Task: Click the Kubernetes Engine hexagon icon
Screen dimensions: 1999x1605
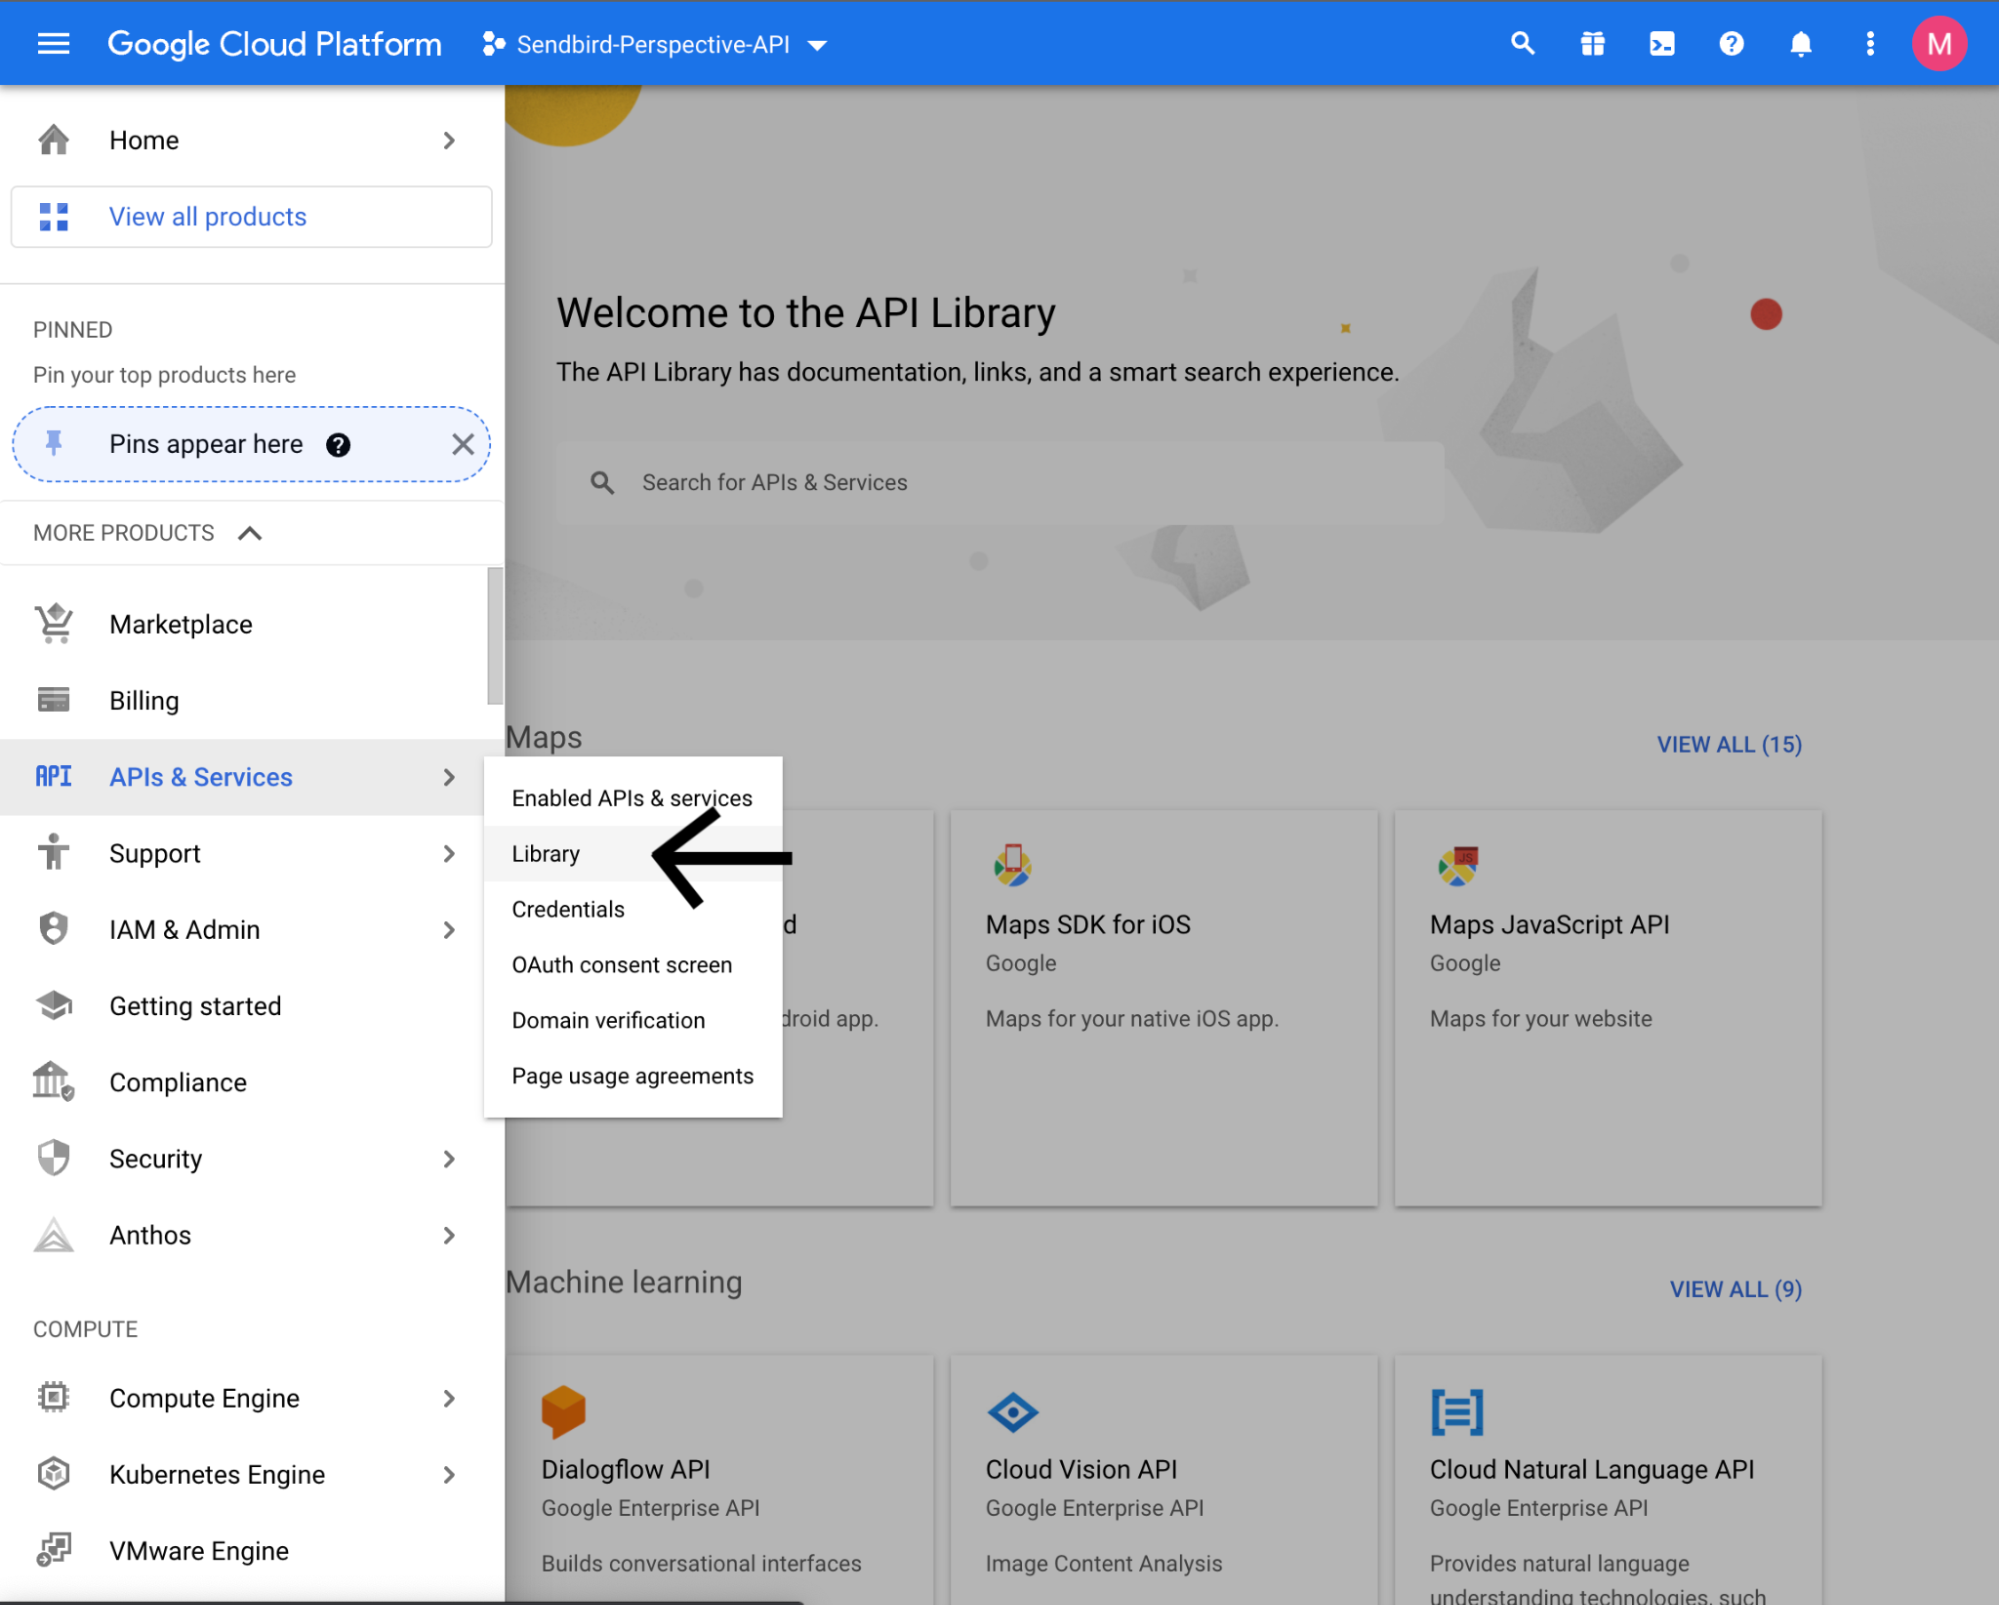Action: pyautogui.click(x=54, y=1474)
